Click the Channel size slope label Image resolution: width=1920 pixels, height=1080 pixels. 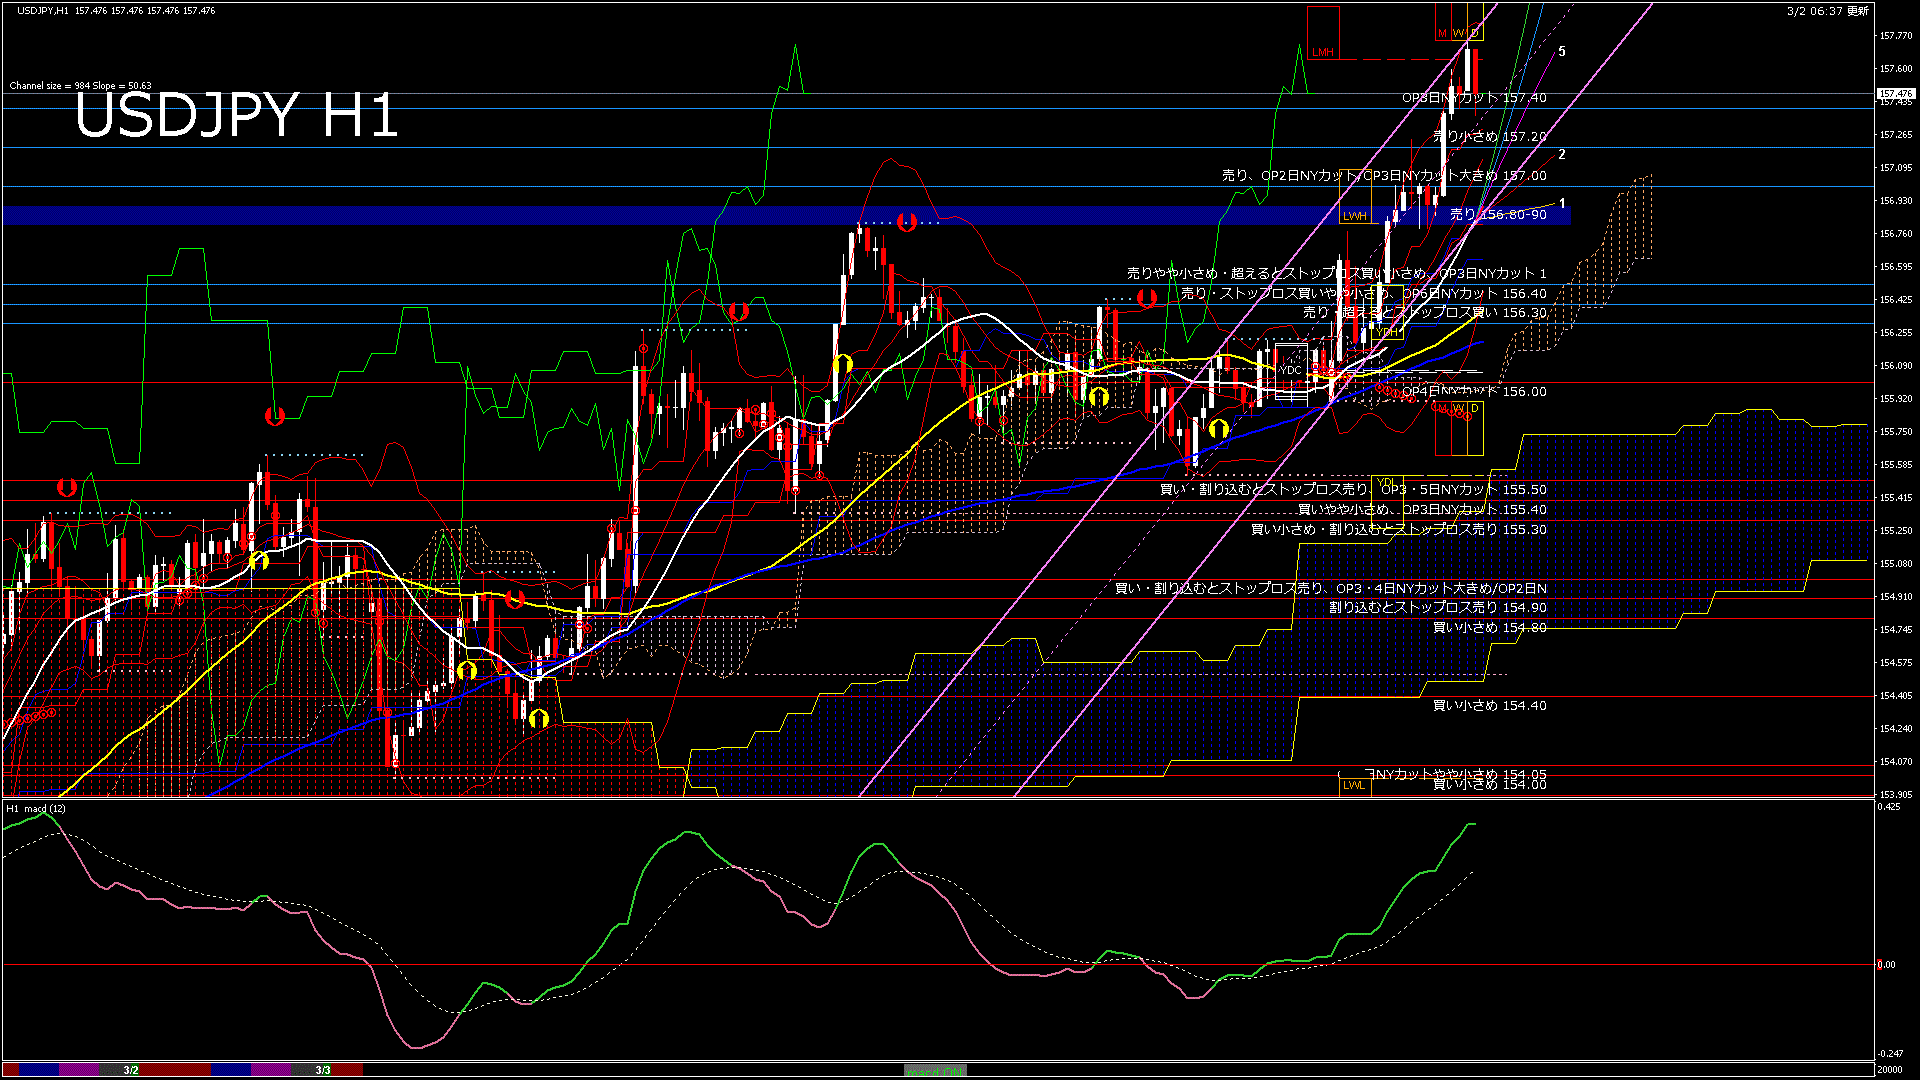(x=80, y=86)
